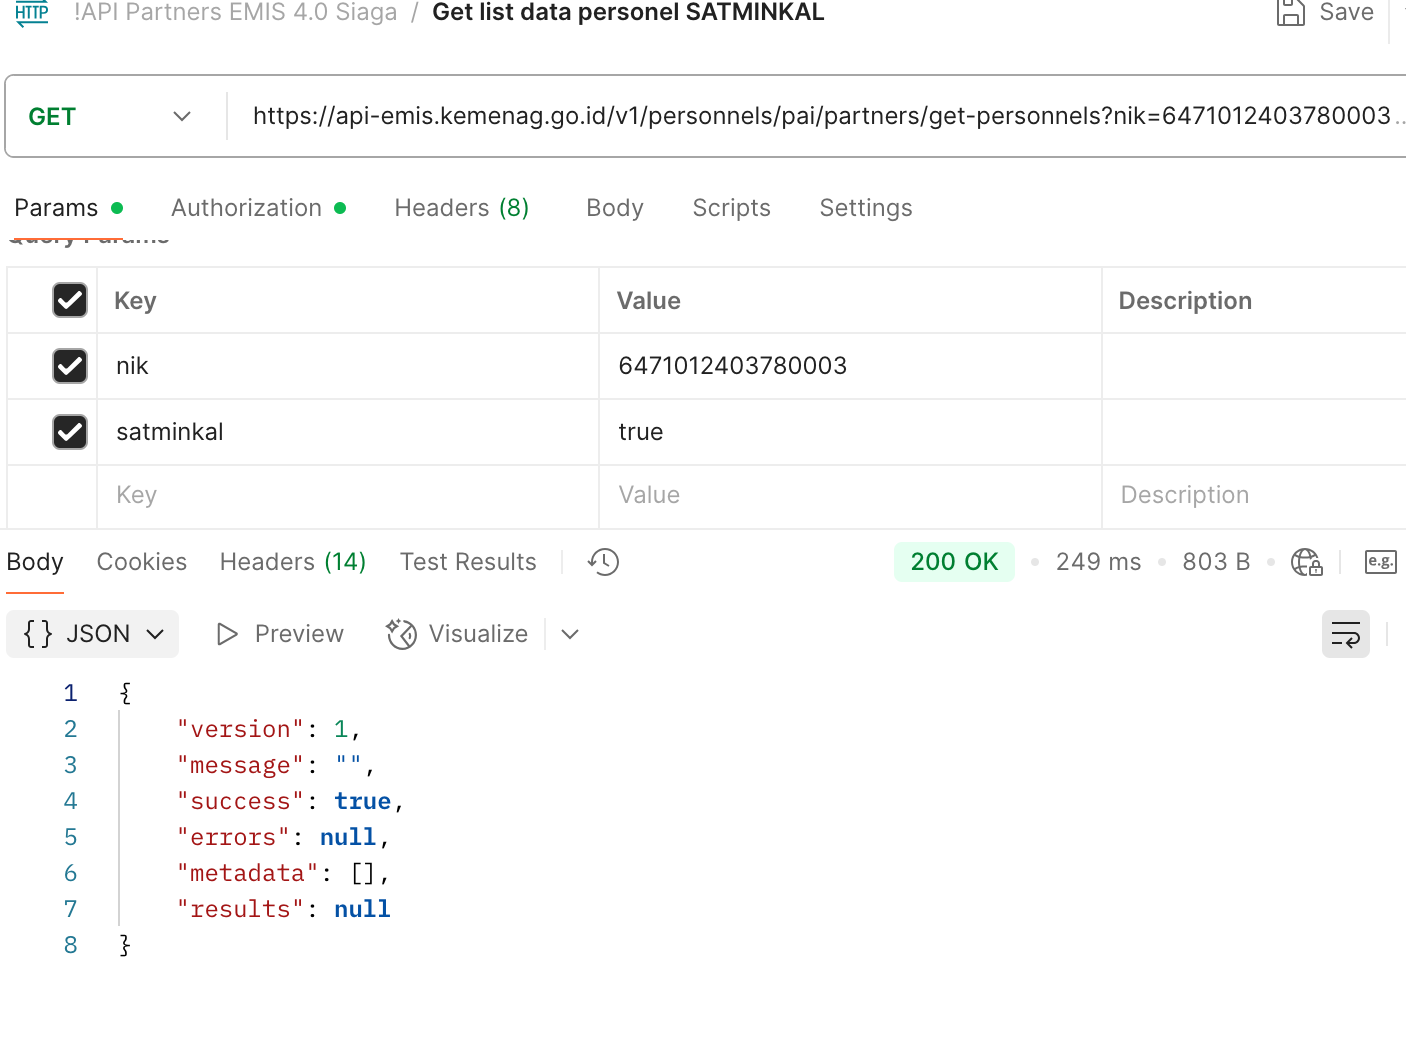The height and width of the screenshot is (1054, 1406).
Task: Open the request Headers (8) tab
Action: pyautogui.click(x=461, y=208)
